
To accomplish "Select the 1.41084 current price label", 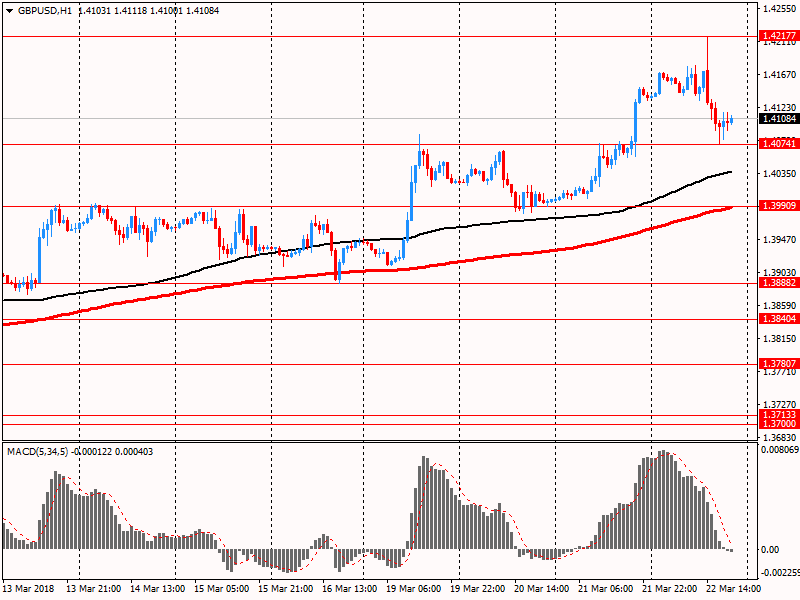I will tap(779, 118).
